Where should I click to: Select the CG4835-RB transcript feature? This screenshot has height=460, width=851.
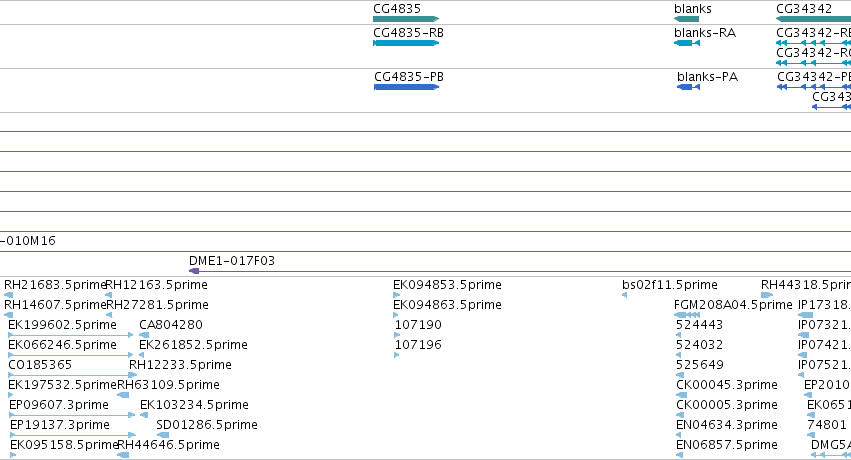click(x=406, y=43)
